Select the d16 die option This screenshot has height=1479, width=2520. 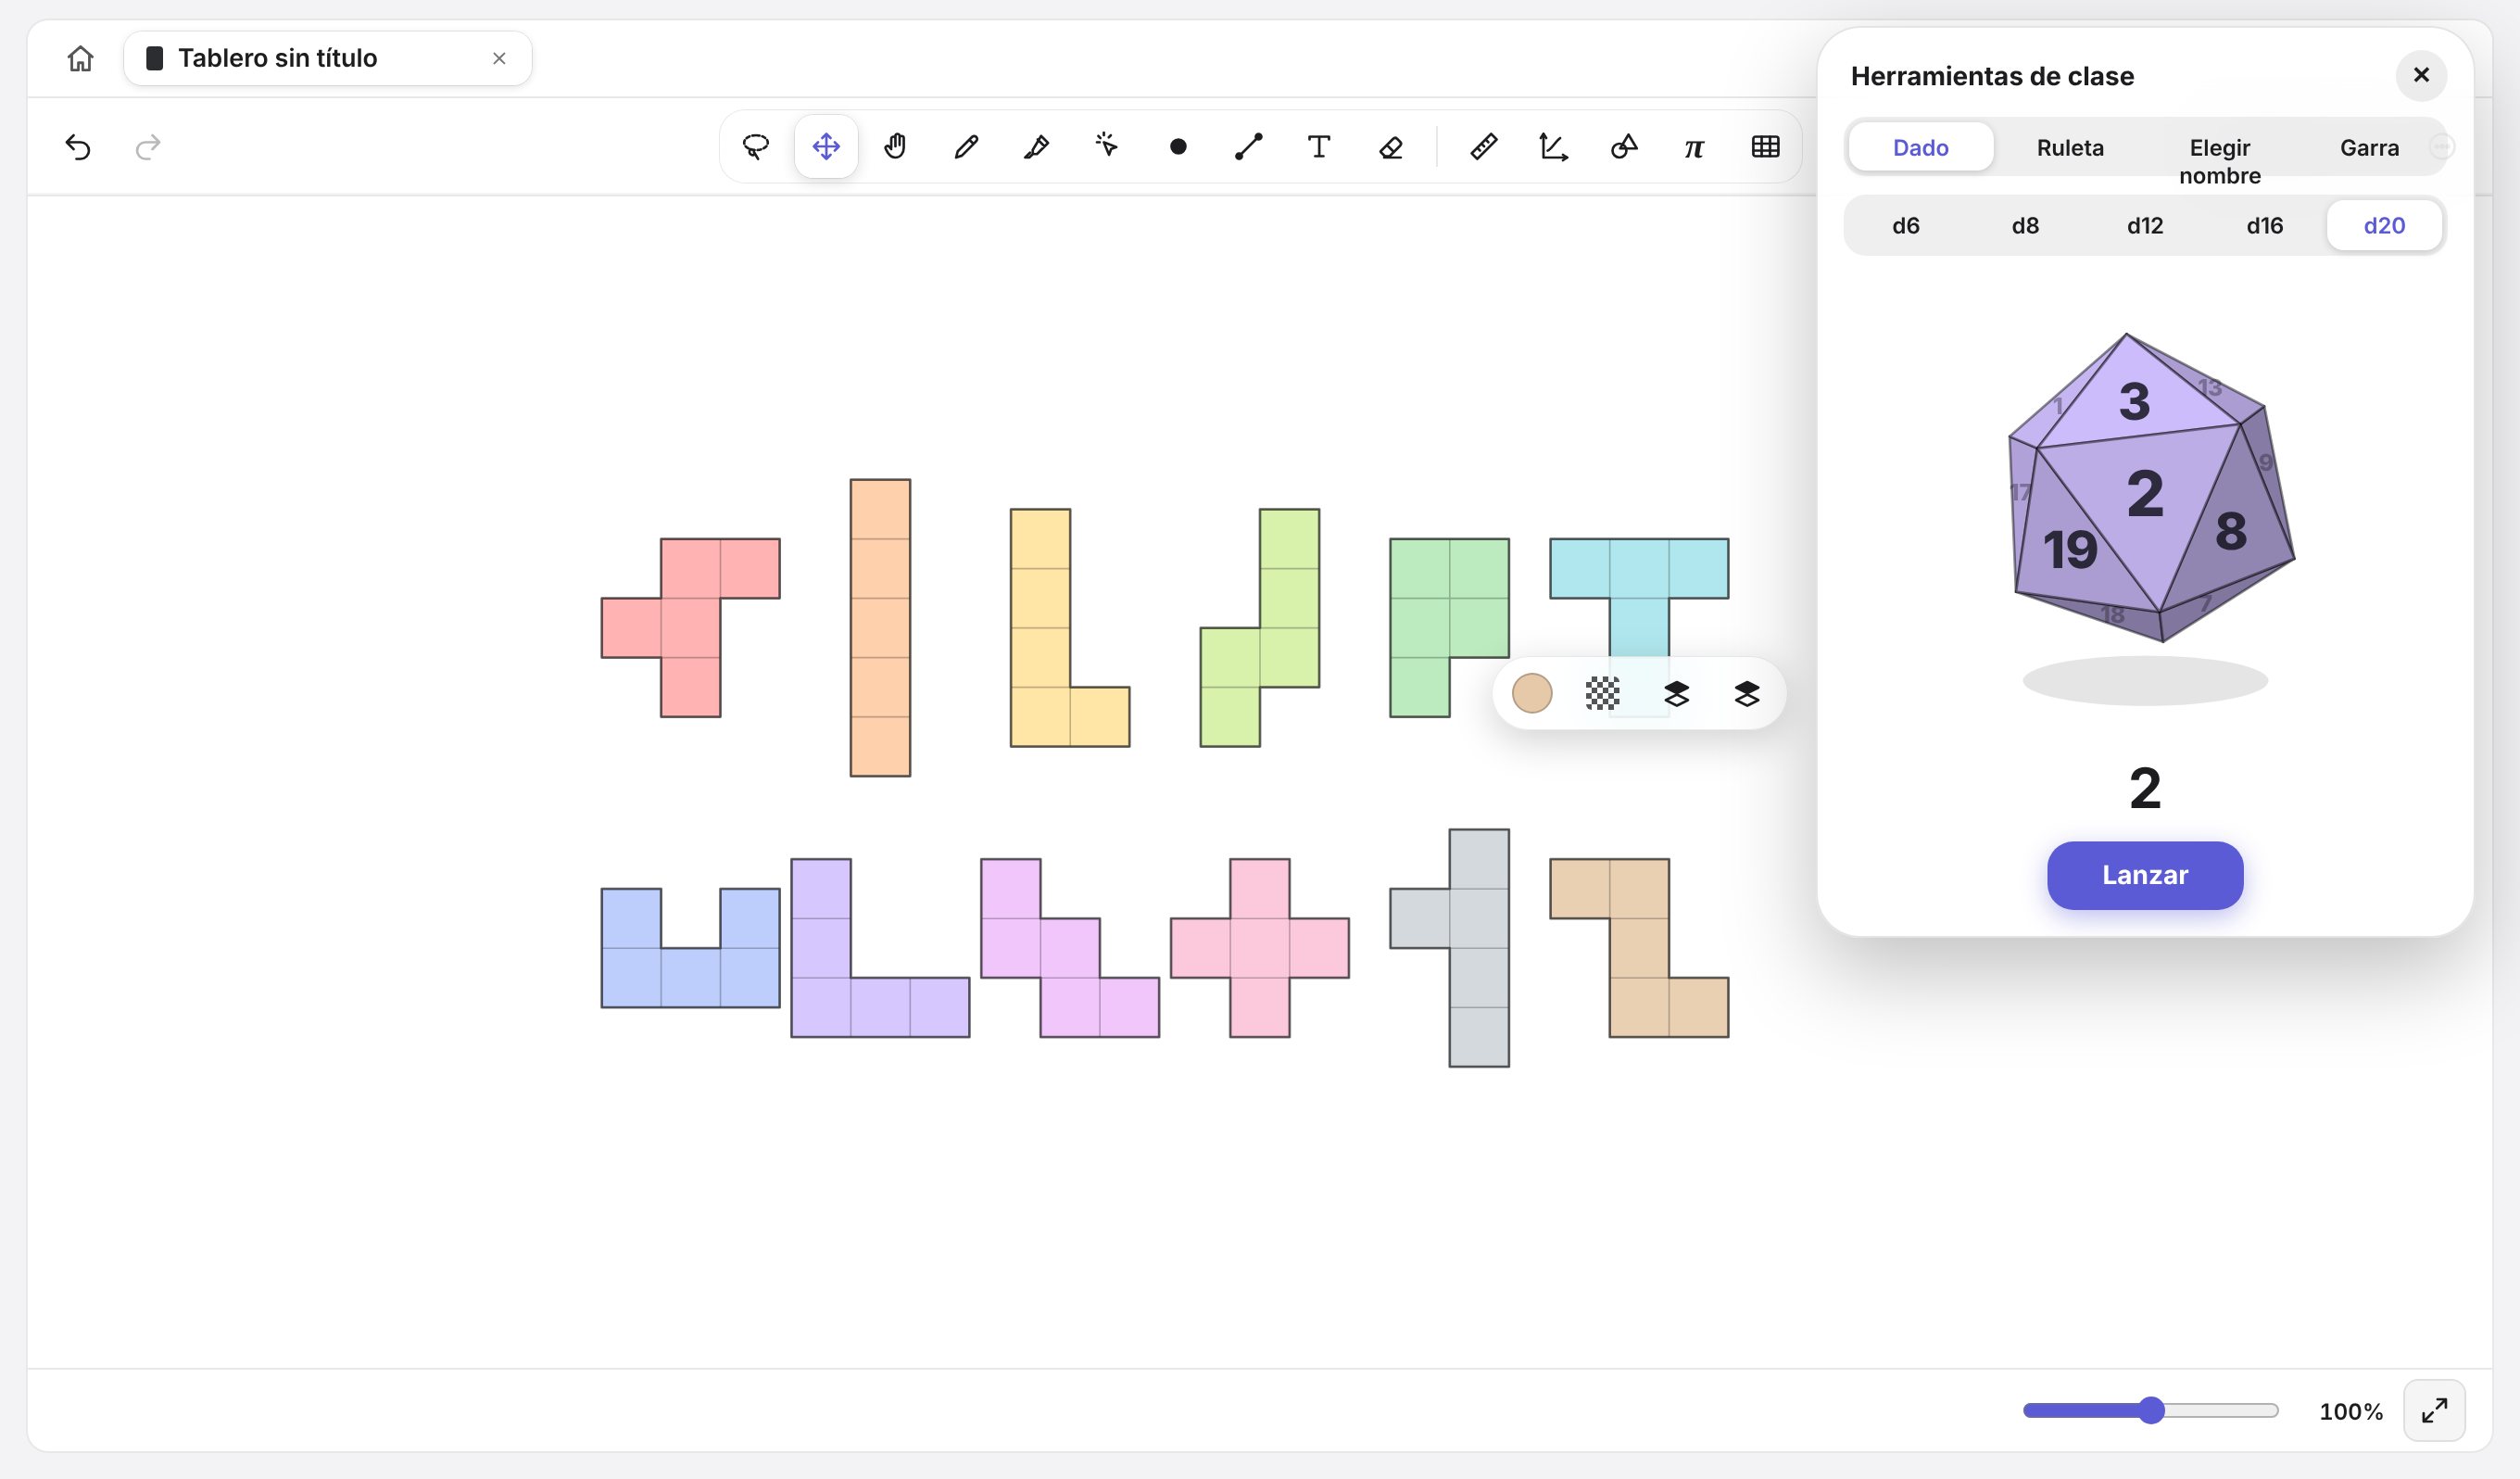pos(2265,225)
